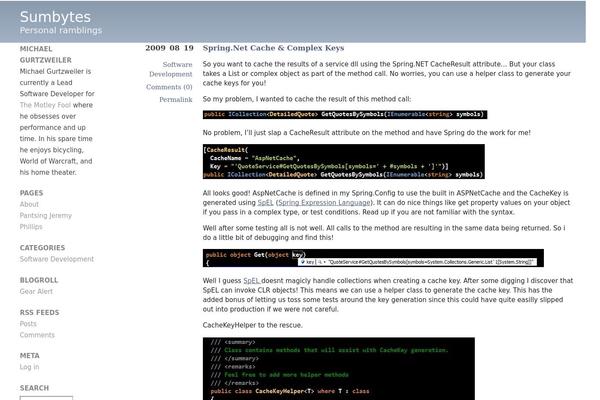Click the SEARCH sidebar heading
This screenshot has height=400, width=600.
(x=34, y=388)
